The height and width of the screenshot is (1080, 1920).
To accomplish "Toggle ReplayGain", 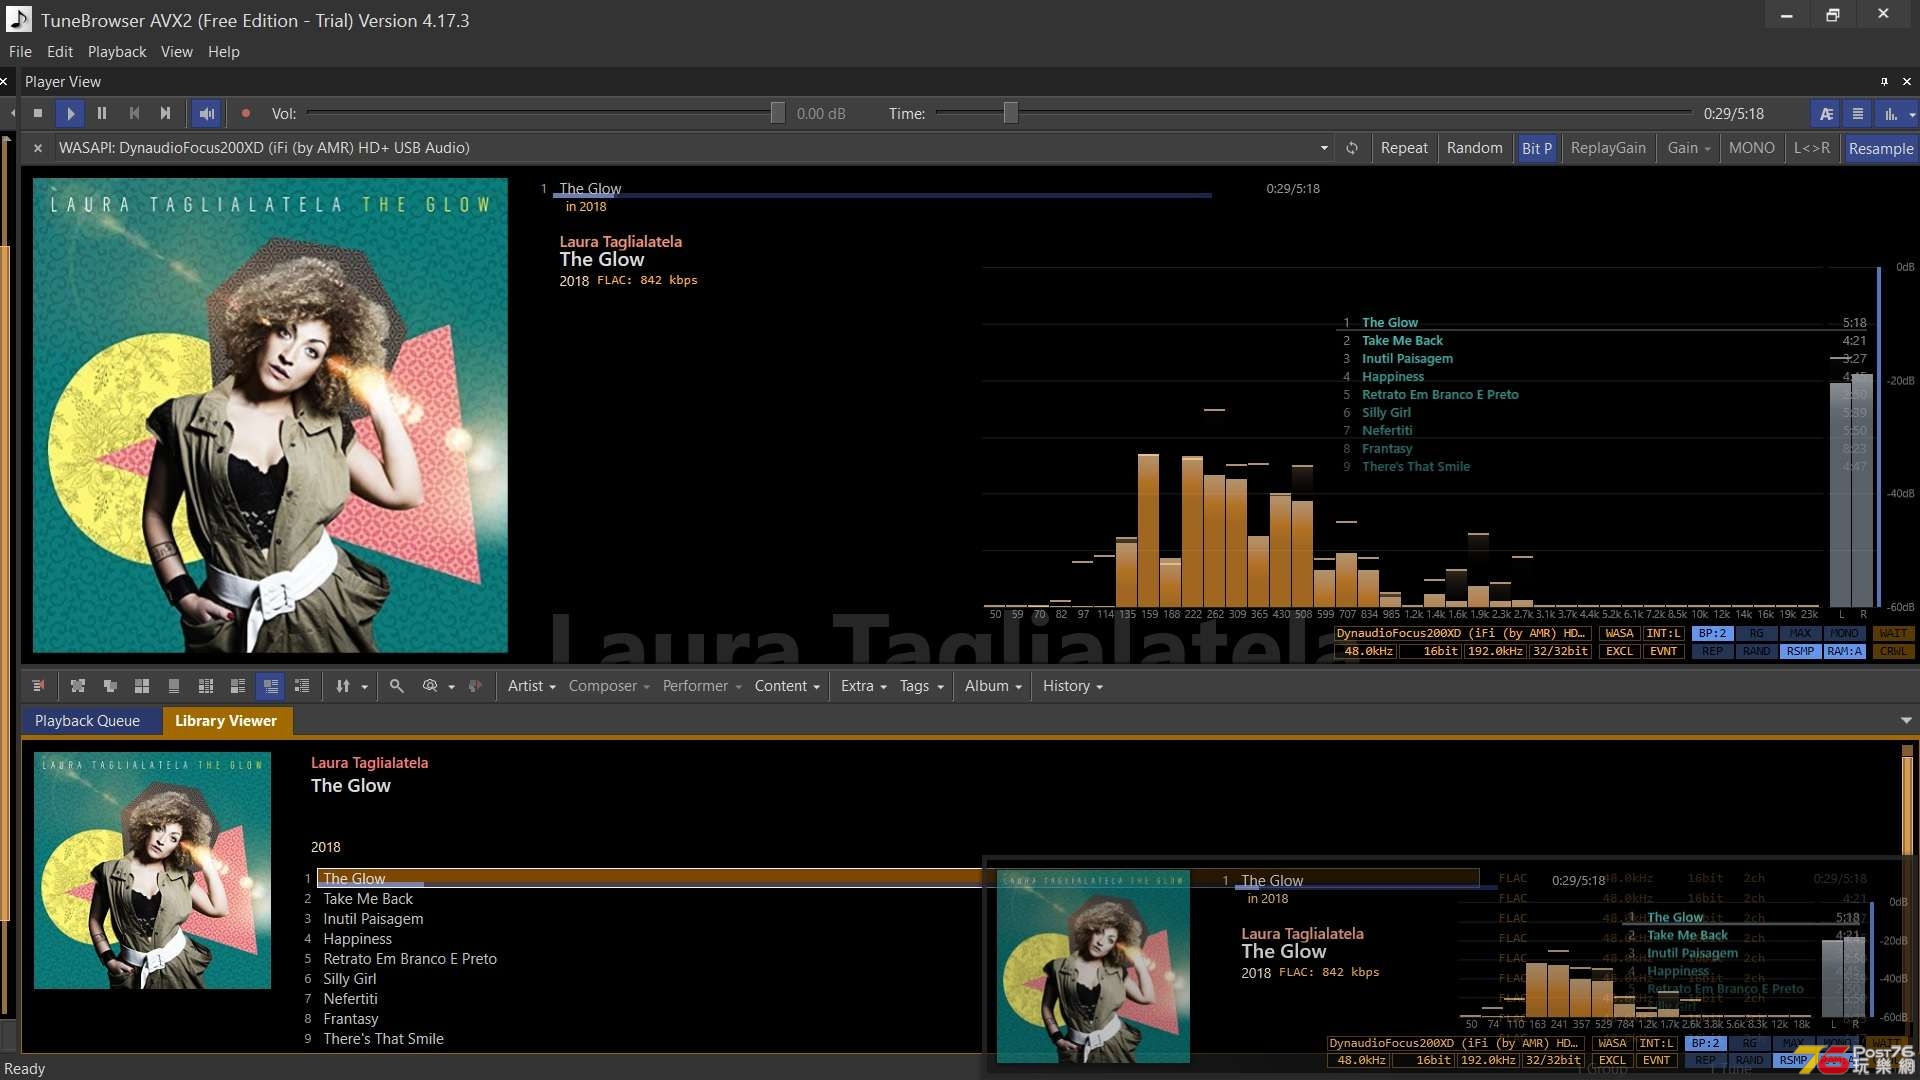I will pos(1608,148).
